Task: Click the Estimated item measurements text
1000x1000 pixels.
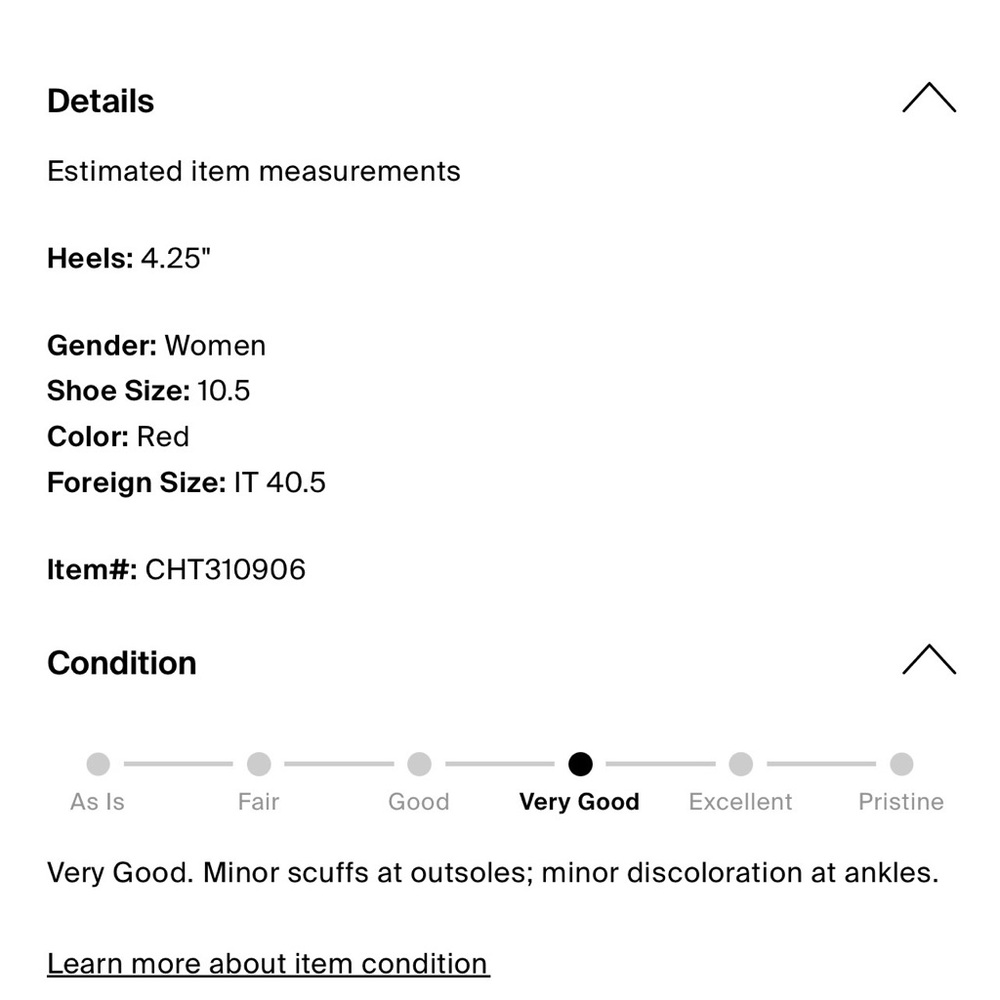Action: (254, 172)
